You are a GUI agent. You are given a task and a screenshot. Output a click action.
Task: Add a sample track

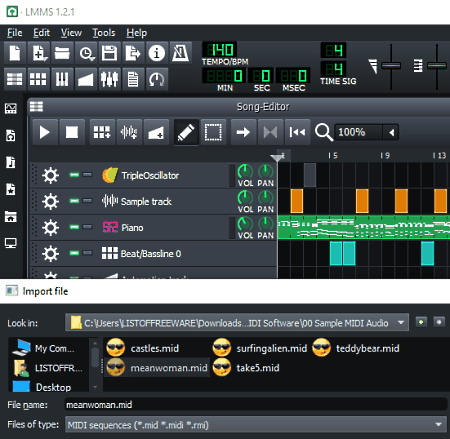click(129, 132)
